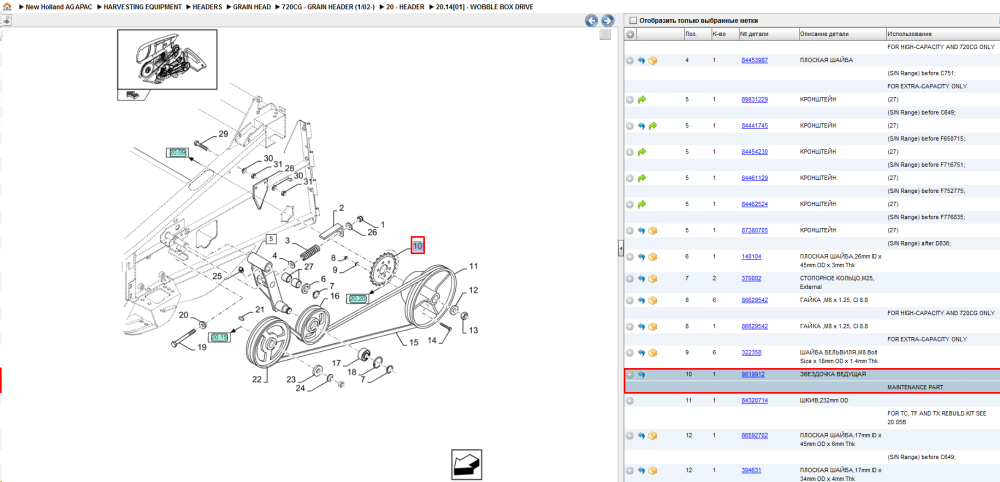Click the square button at the diagram's top-right corner
Image resolution: width=1000 pixels, height=482 pixels.
605,34
